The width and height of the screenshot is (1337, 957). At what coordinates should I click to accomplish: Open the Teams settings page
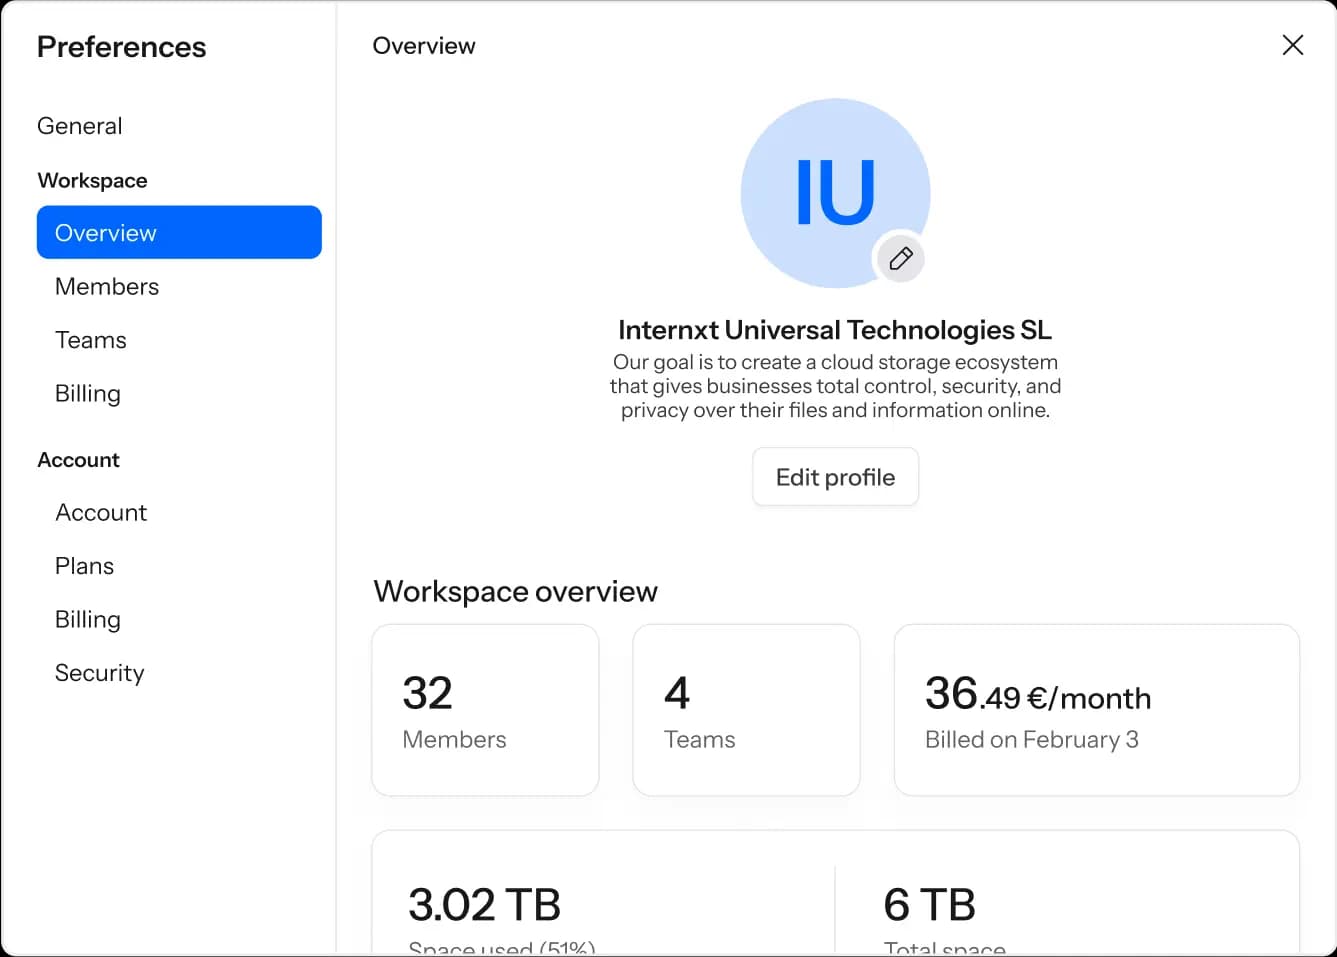pyautogui.click(x=91, y=339)
